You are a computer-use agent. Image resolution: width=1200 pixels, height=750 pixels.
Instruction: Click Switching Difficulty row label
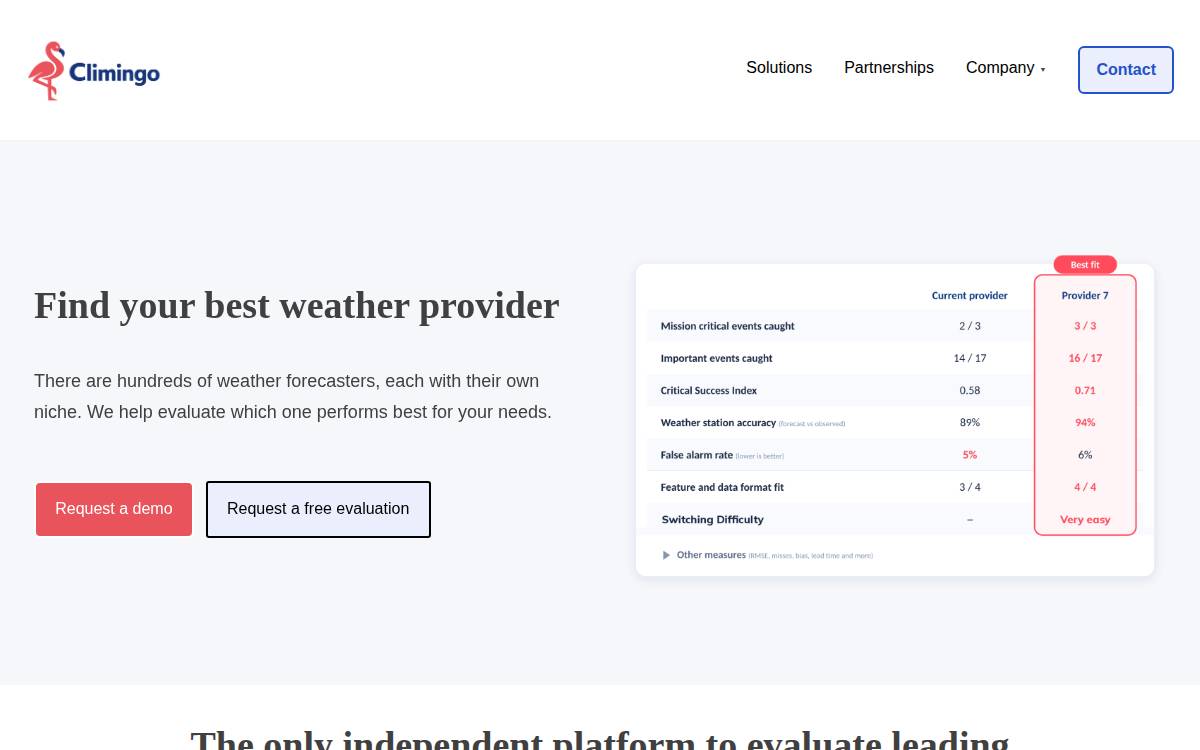coord(713,519)
